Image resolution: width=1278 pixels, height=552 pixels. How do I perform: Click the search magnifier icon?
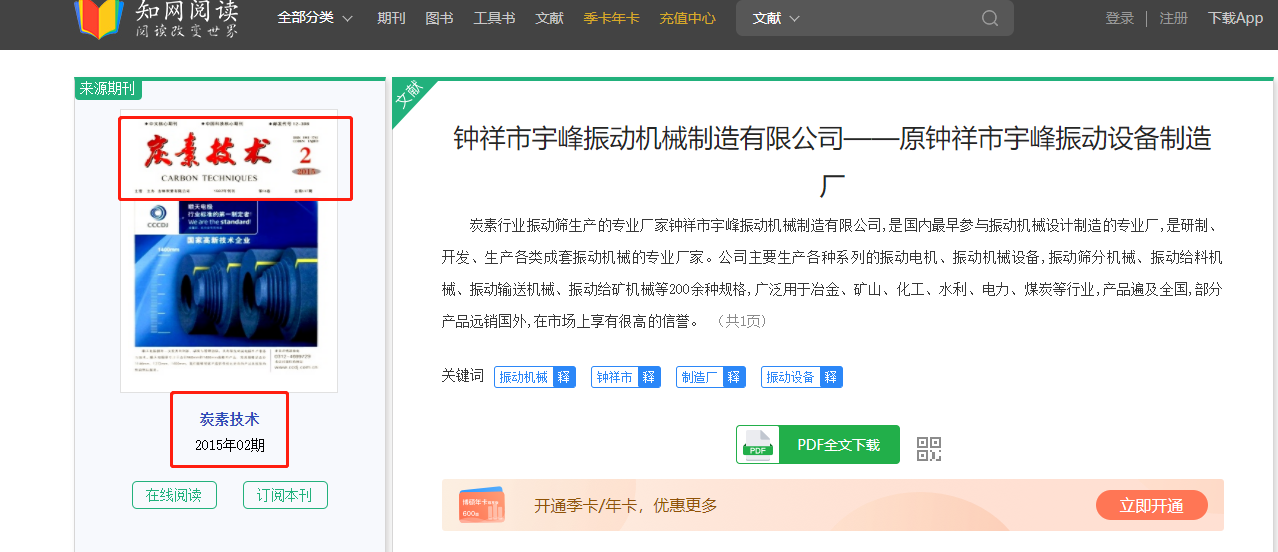[990, 18]
